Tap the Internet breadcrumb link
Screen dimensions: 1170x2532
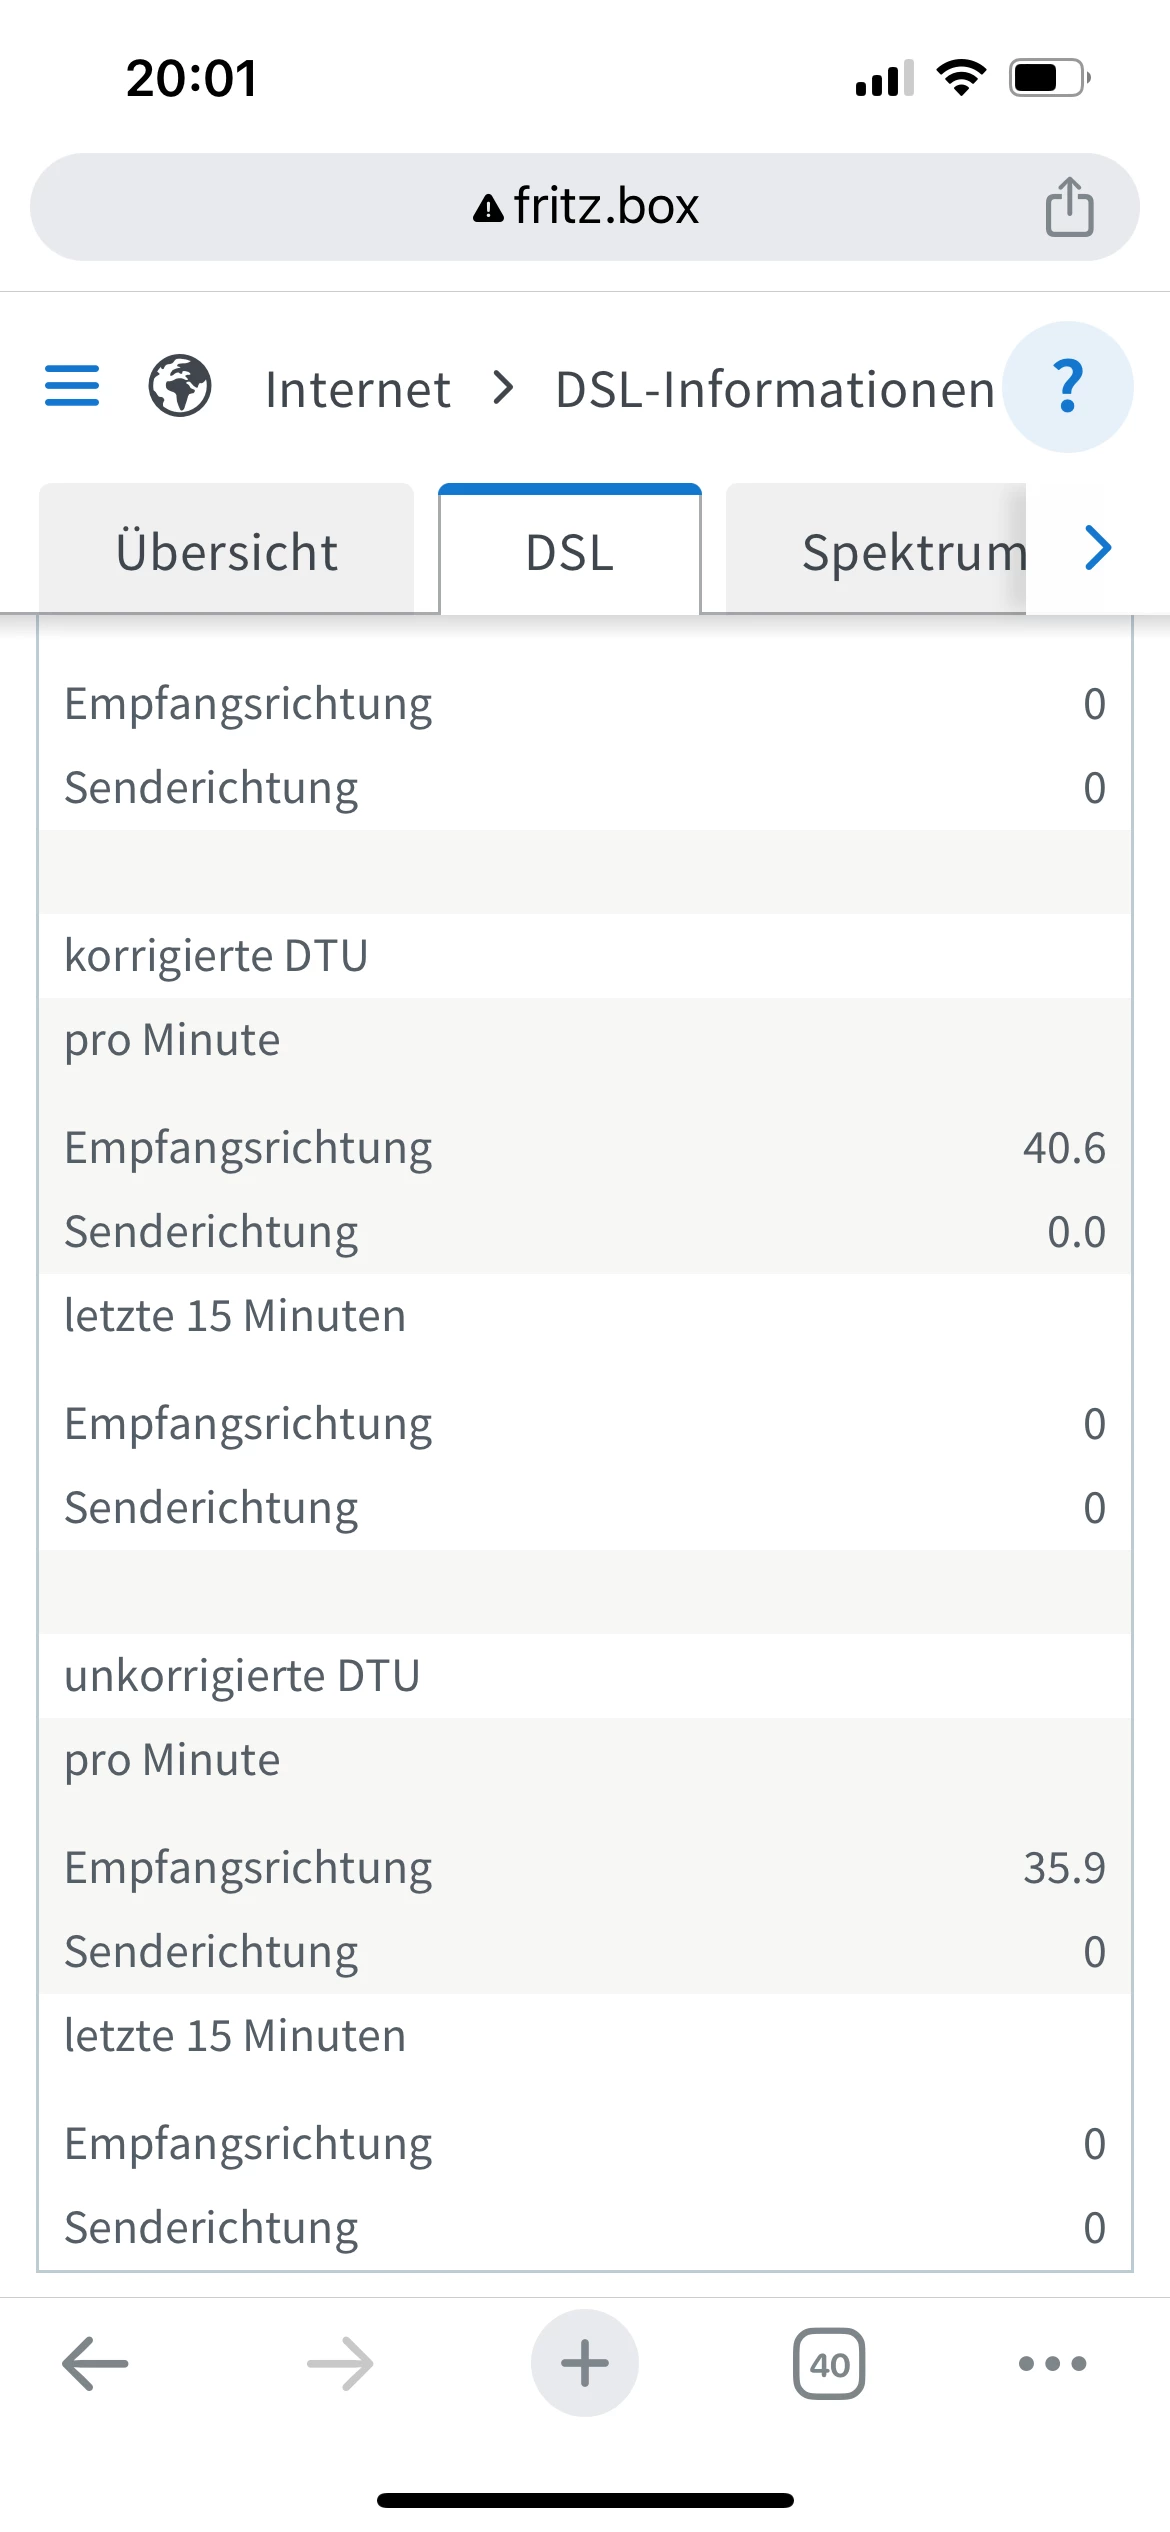coord(357,389)
